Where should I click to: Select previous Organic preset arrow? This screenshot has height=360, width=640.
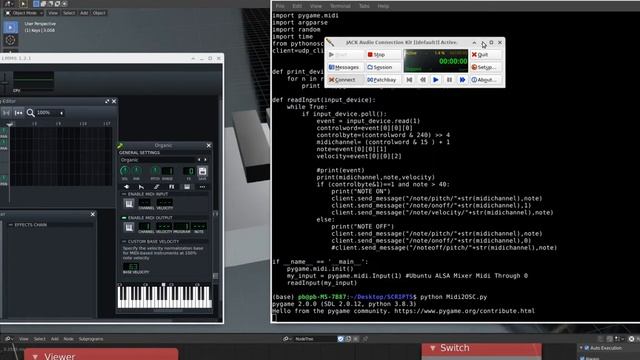coord(199,160)
